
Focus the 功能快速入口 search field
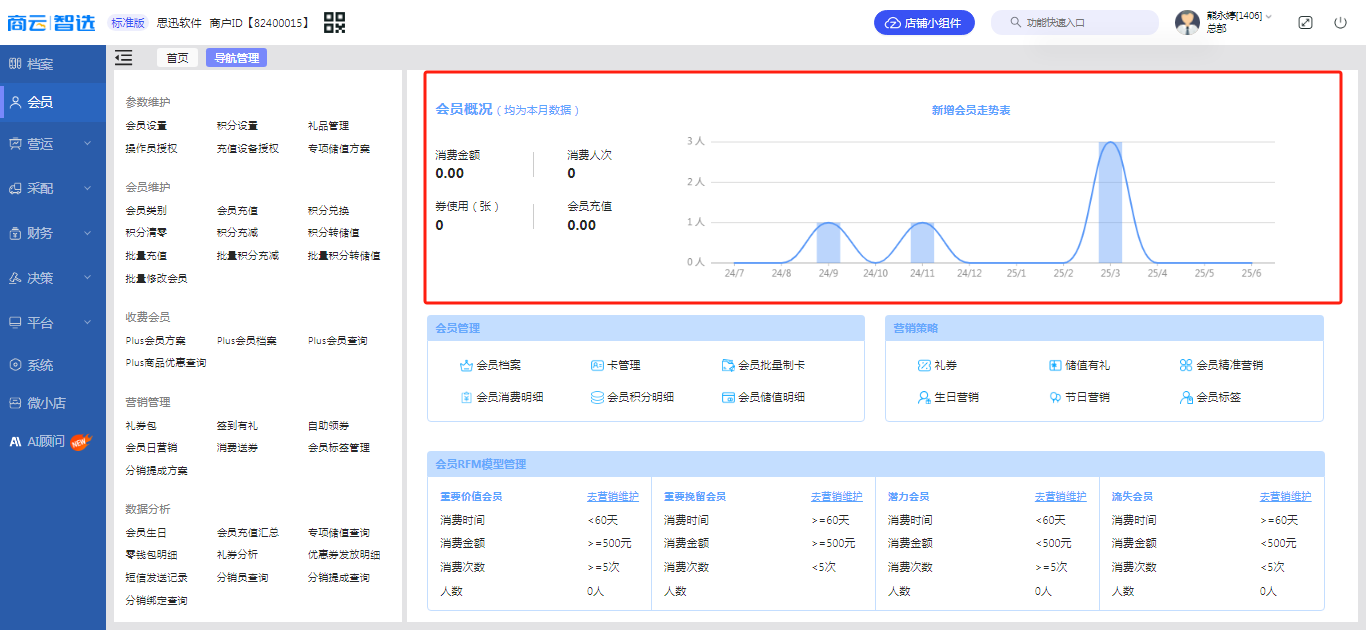(1075, 22)
